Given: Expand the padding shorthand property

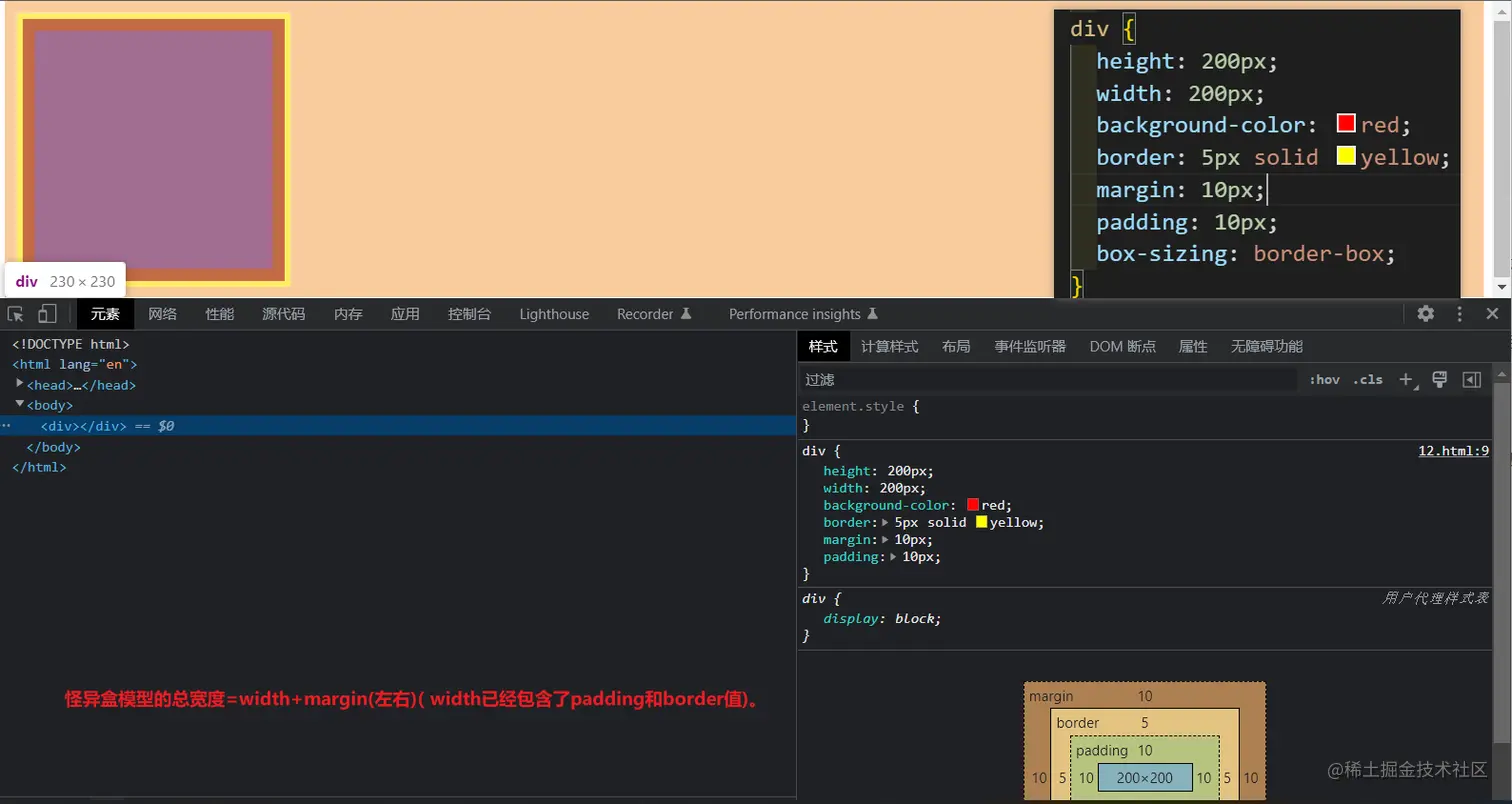Looking at the screenshot, I should pos(894,557).
